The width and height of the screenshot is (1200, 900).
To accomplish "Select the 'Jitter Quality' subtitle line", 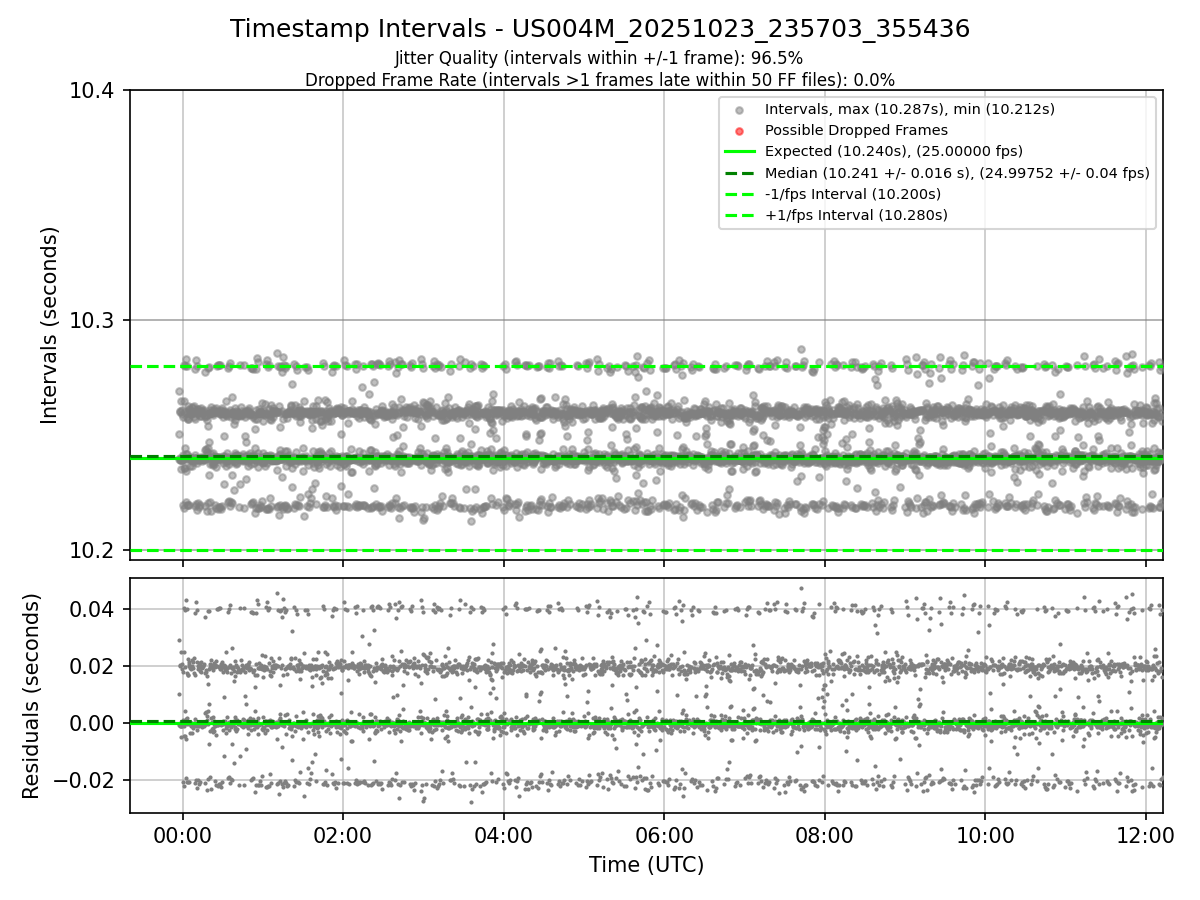I will (600, 58).
